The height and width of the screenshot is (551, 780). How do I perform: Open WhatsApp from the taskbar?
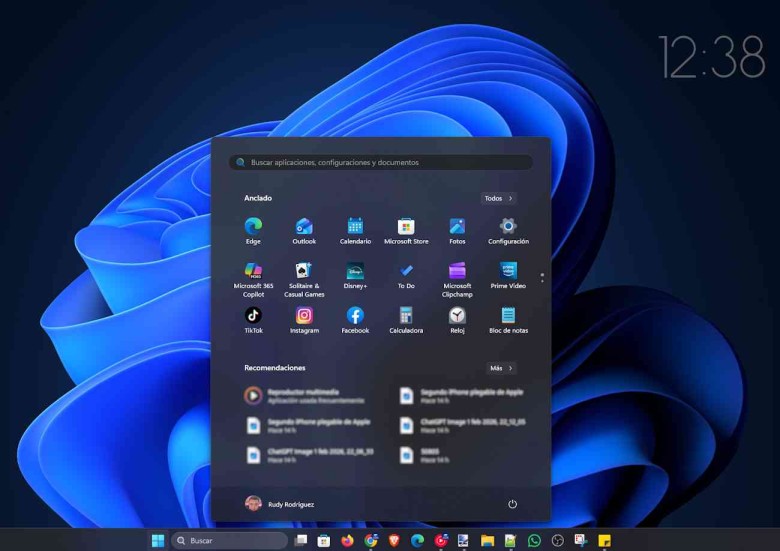534,541
